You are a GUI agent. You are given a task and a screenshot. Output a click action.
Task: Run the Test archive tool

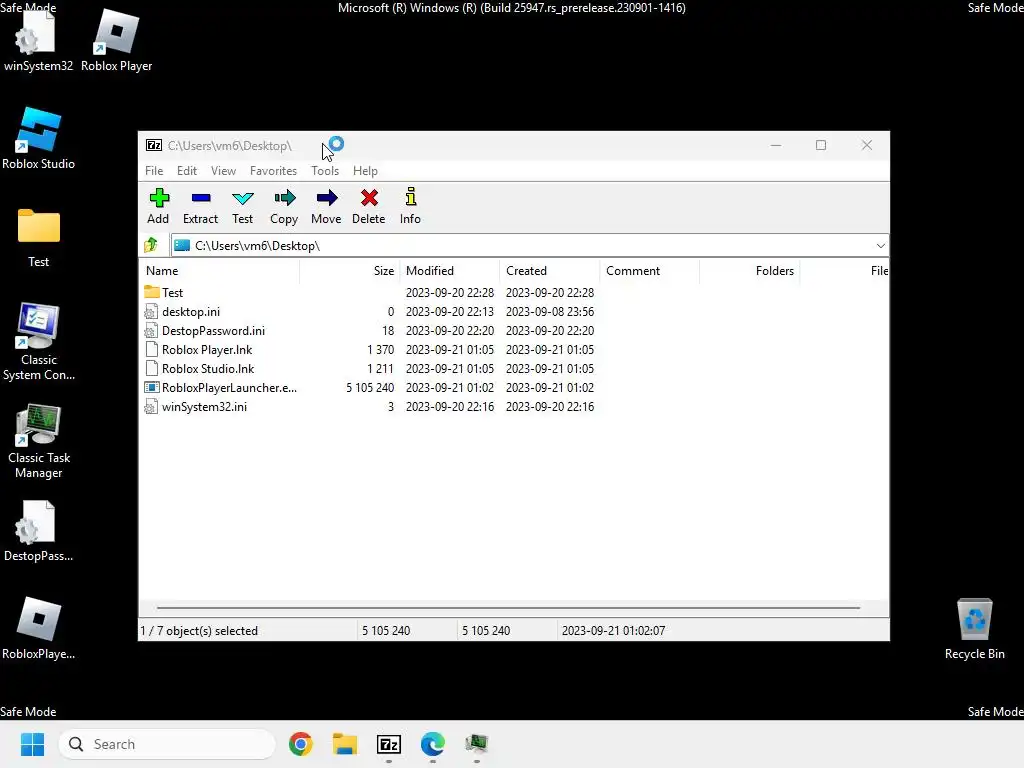[x=242, y=206]
